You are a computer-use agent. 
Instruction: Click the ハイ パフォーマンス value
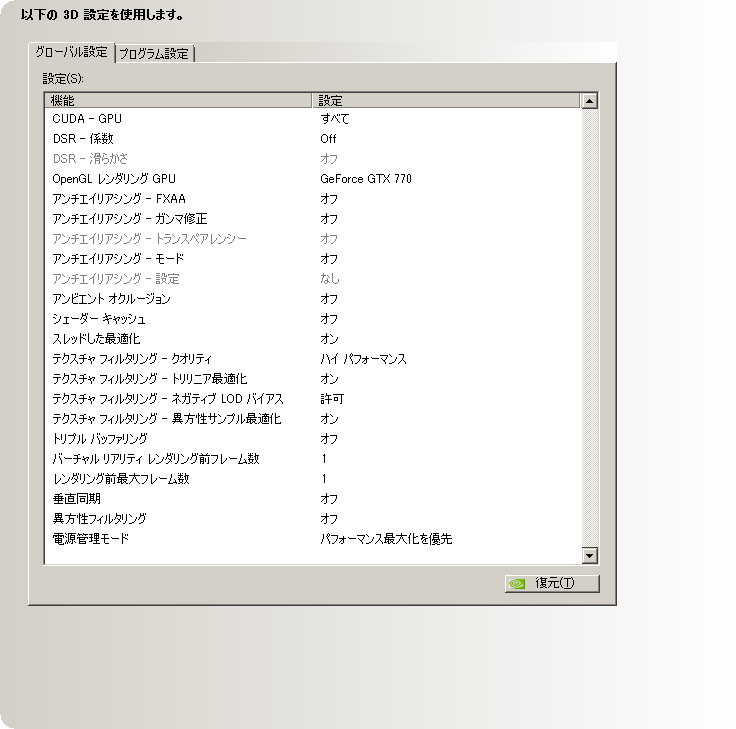pos(363,359)
